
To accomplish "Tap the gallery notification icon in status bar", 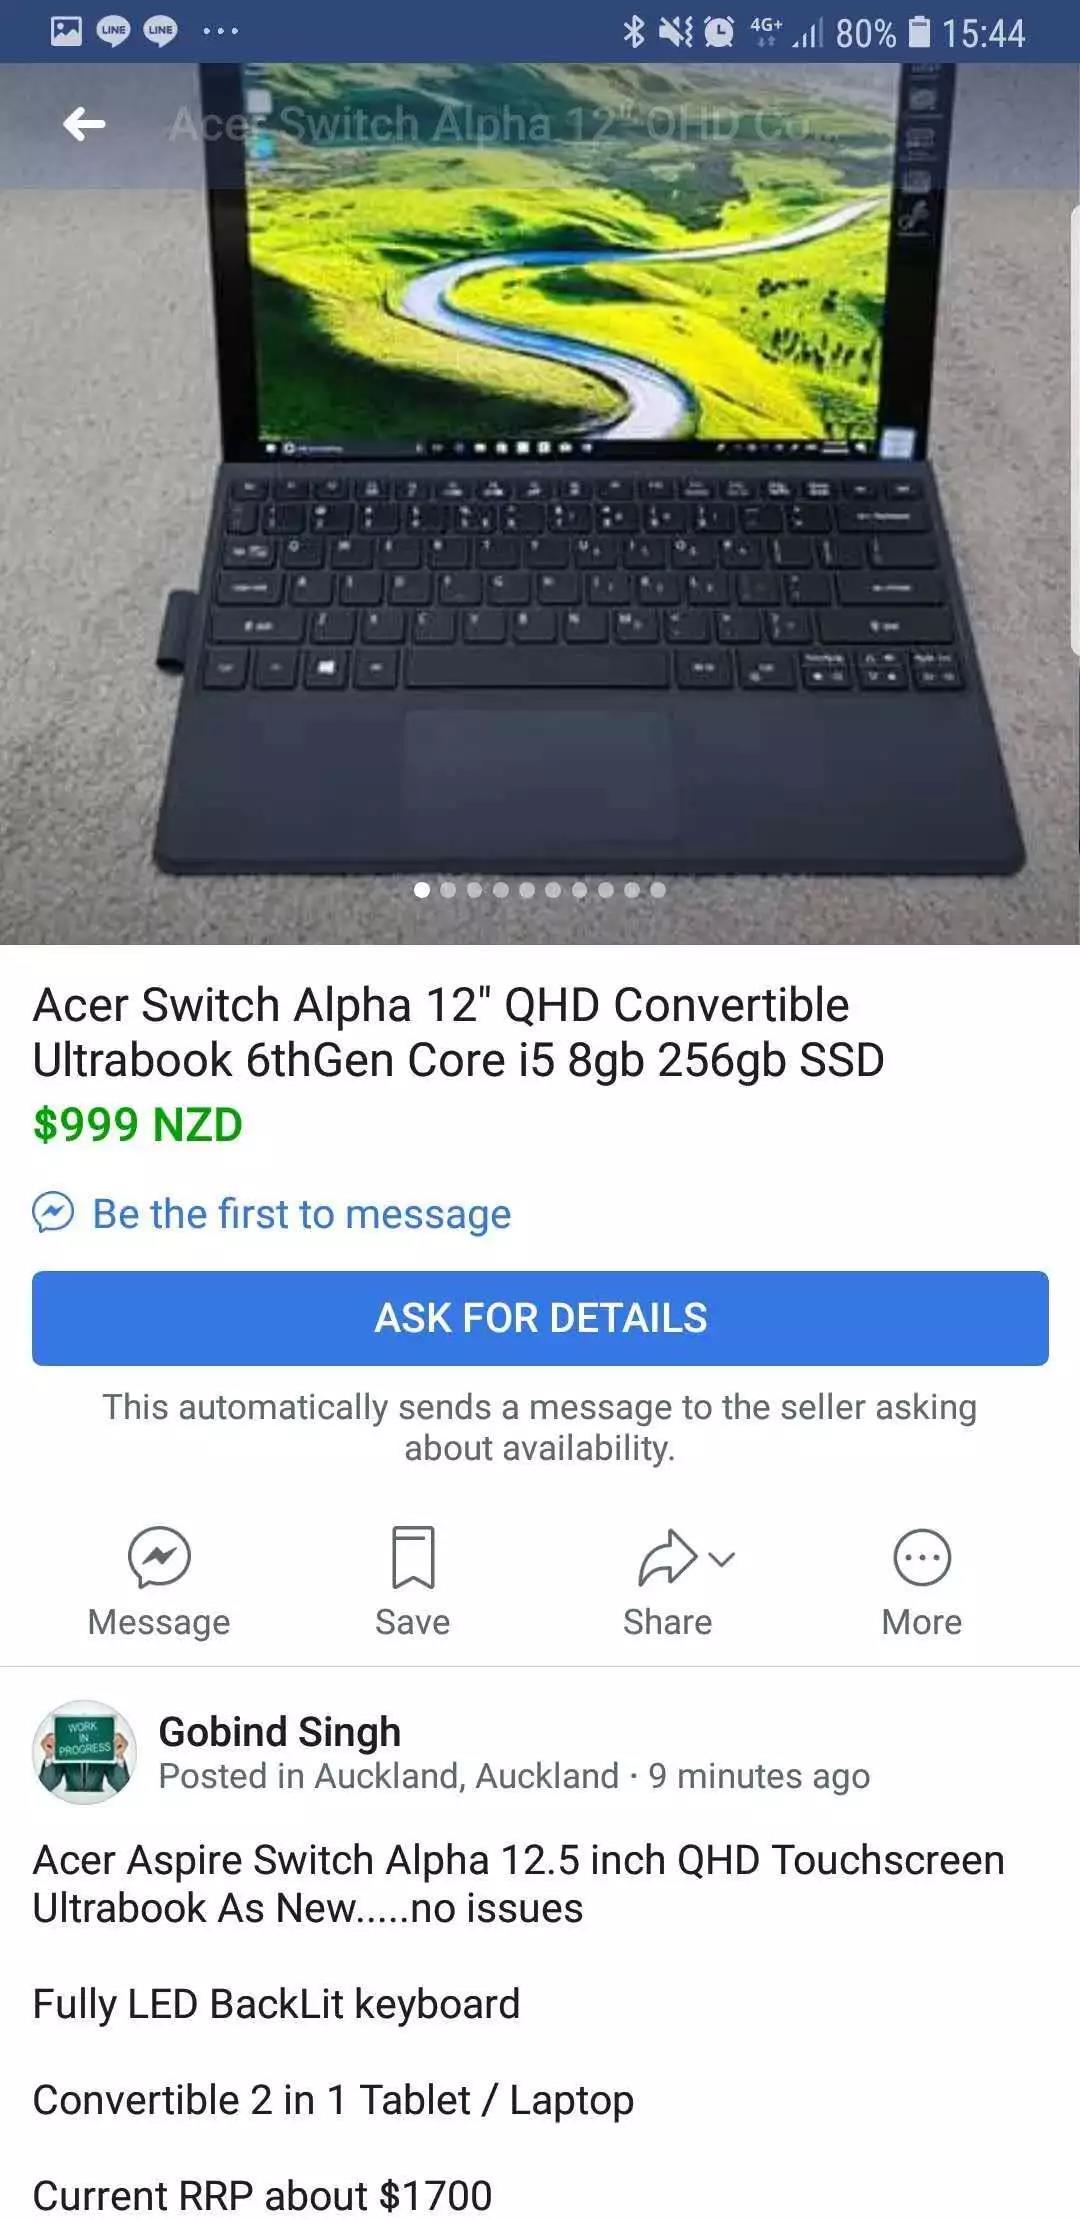I will click(66, 31).
